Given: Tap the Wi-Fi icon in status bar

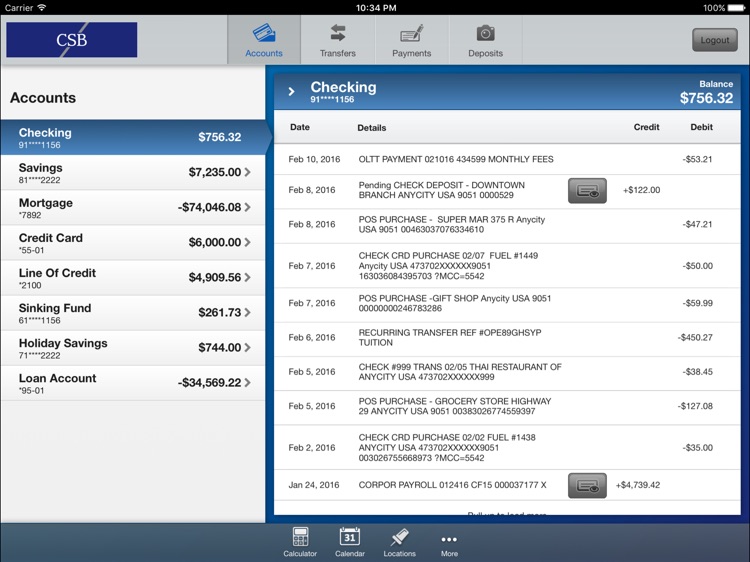Looking at the screenshot, I should coord(42,7).
